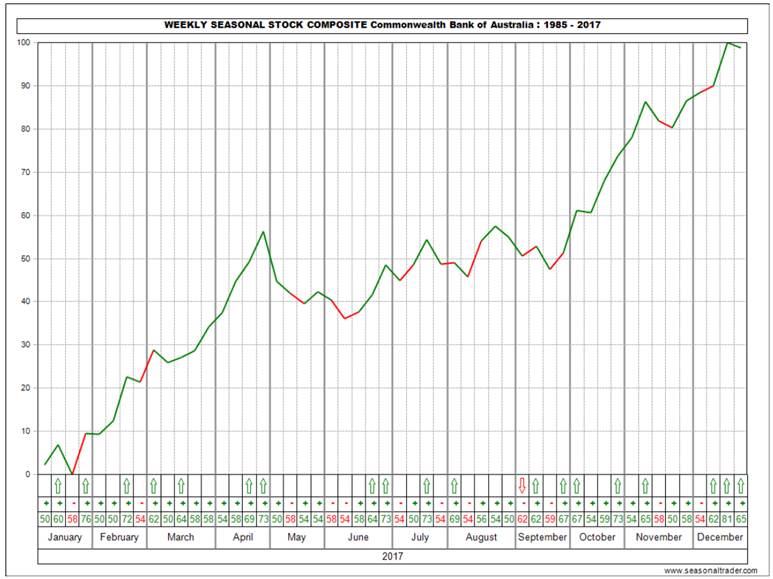This screenshot has height=579, width=773.
Task: Select the November month label
Action: (x=659, y=537)
